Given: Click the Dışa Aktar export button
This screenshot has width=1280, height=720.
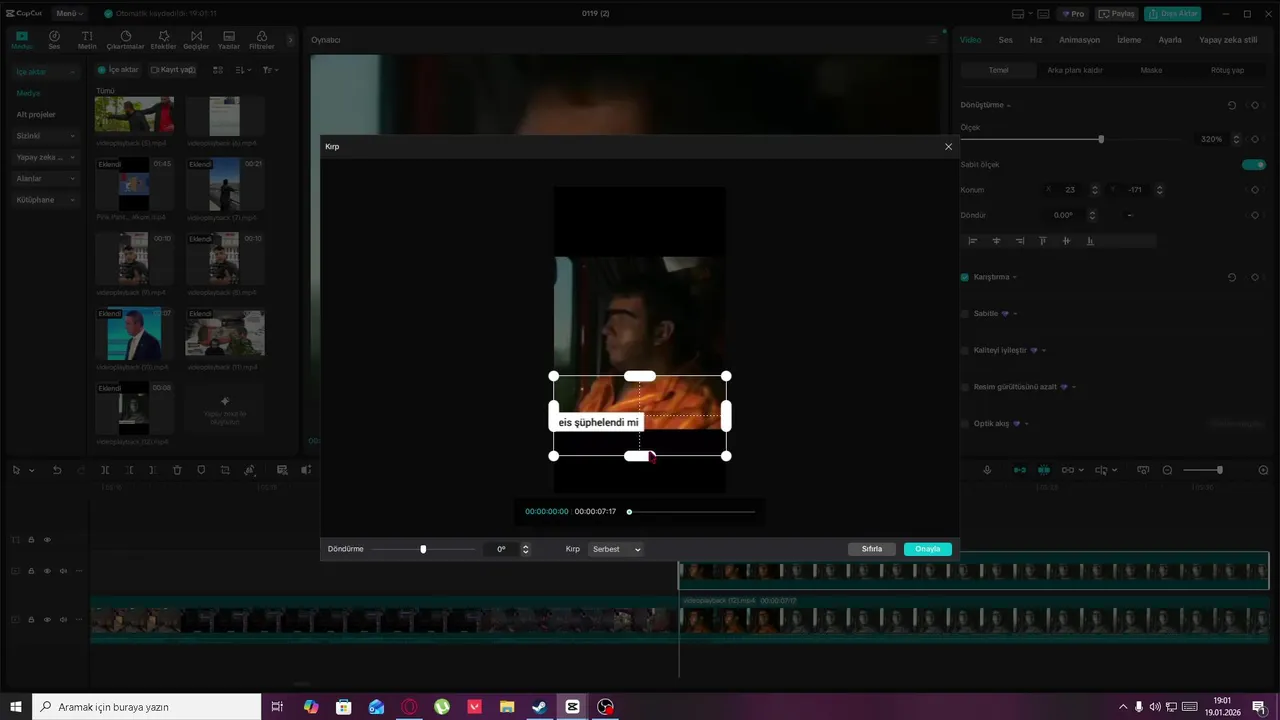Looking at the screenshot, I should tap(1172, 14).
